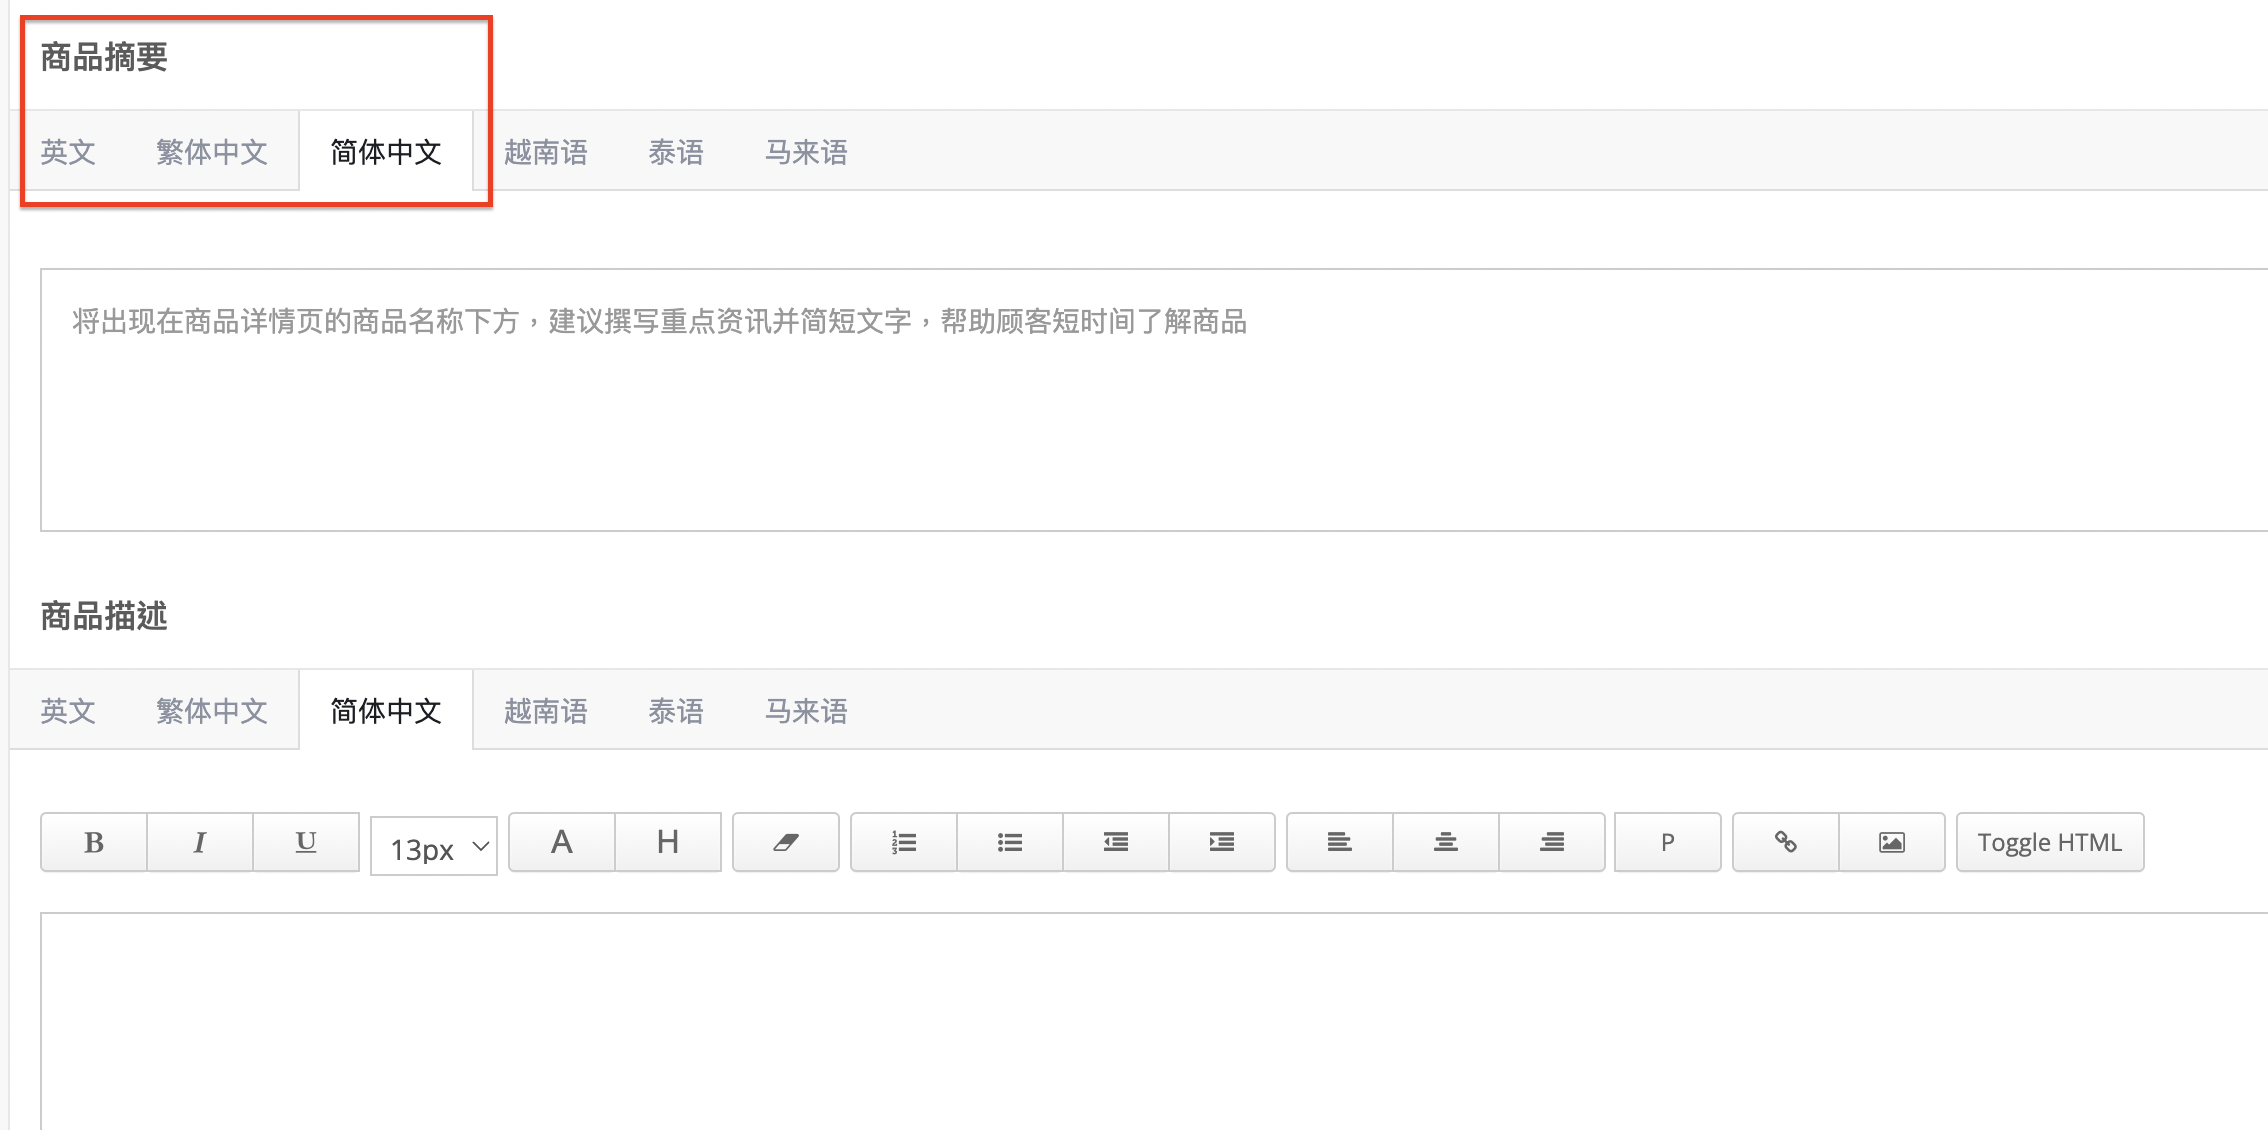The height and width of the screenshot is (1130, 2268).
Task: Select 繁体中文 tab under 商品描述
Action: point(212,711)
